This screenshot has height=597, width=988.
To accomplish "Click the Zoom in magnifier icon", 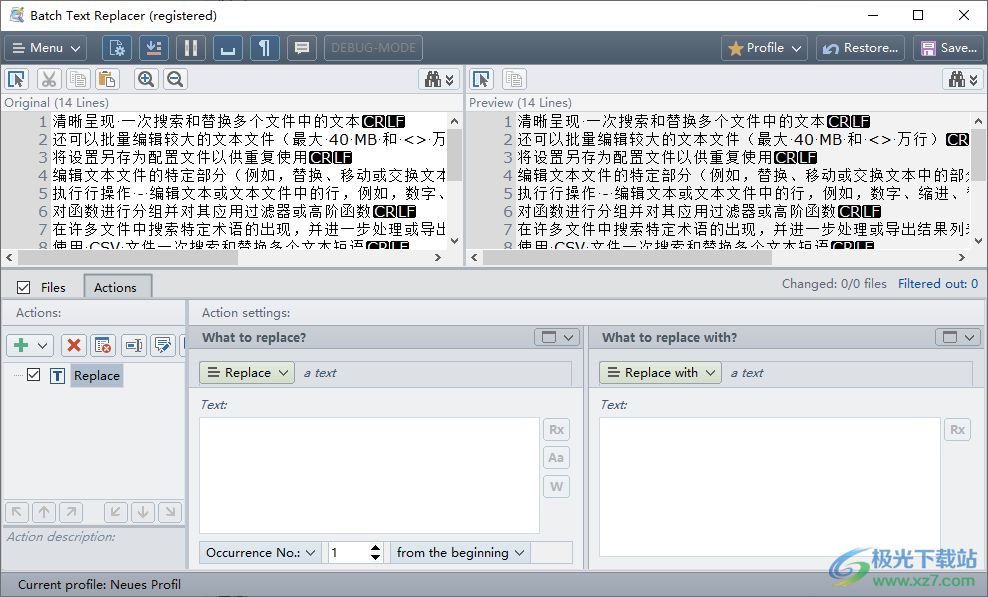I will click(x=146, y=79).
